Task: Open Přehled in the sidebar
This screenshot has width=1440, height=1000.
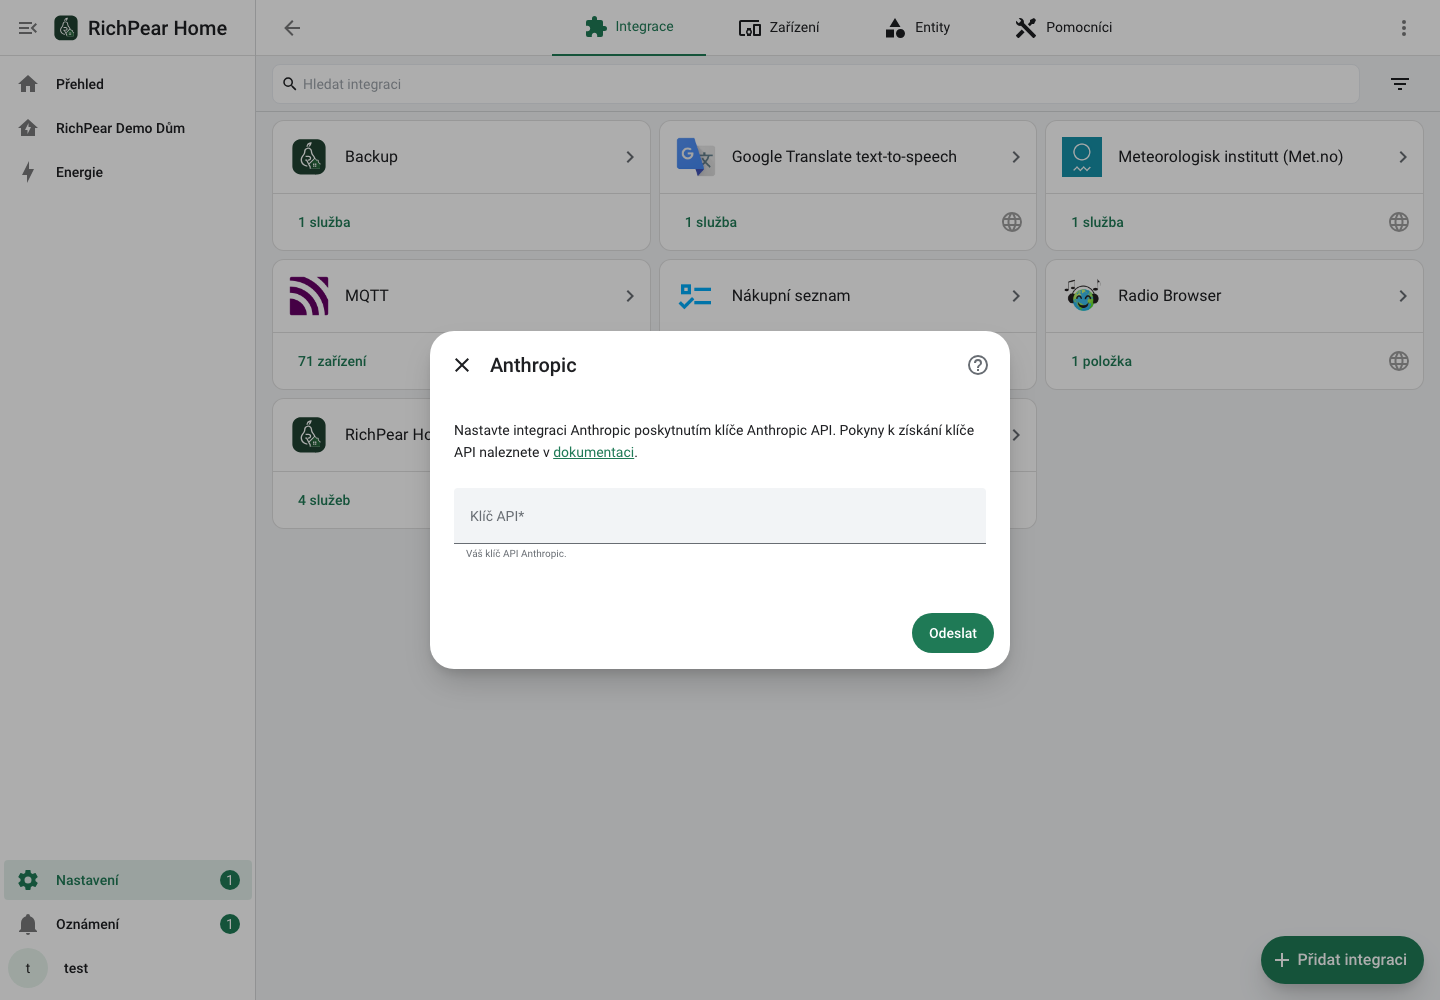Action: click(128, 84)
